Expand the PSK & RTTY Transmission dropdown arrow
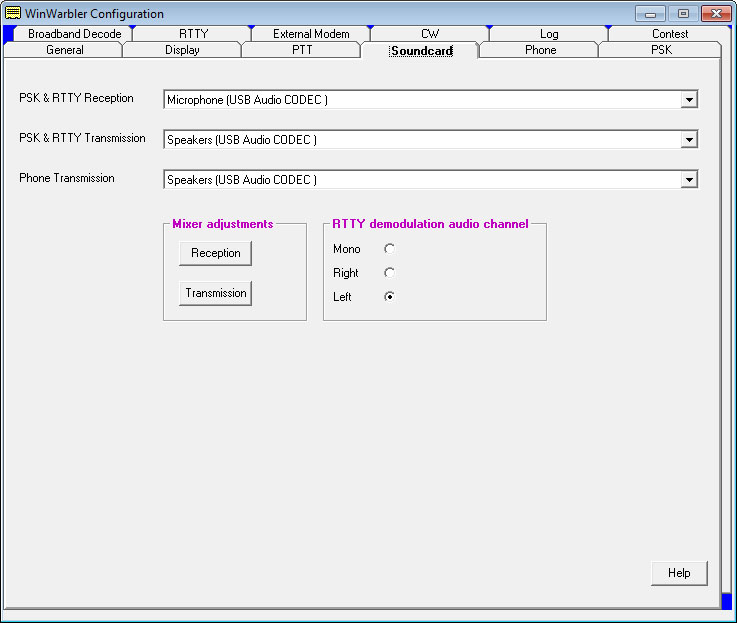The width and height of the screenshot is (737, 623). [x=689, y=140]
